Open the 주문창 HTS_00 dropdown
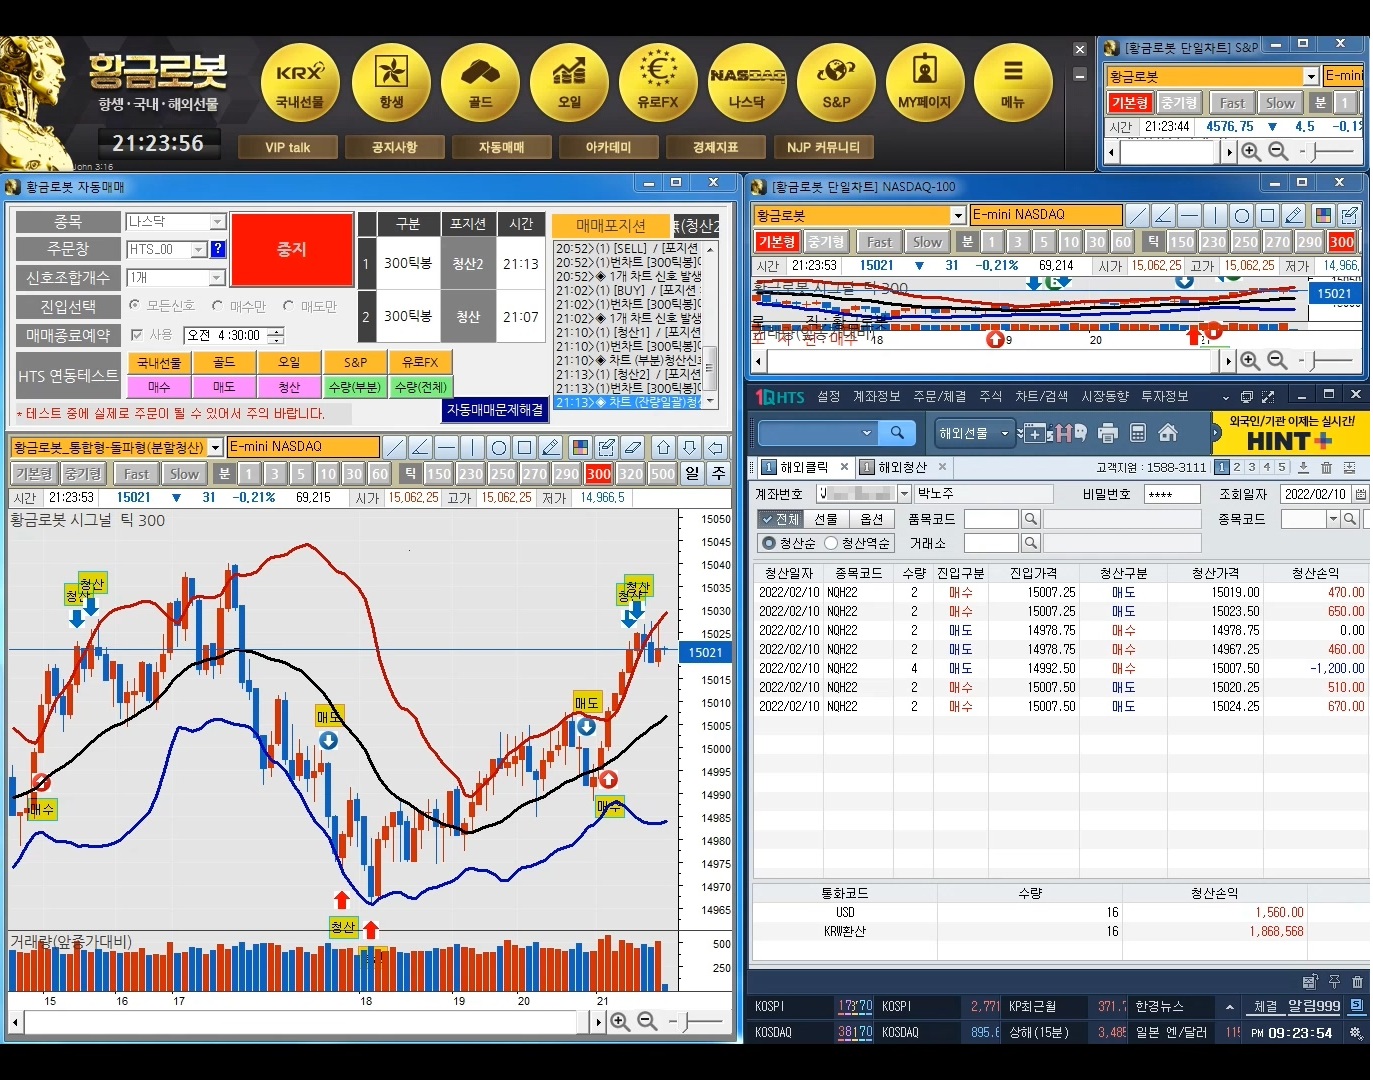The image size is (1373, 1080). click(199, 249)
